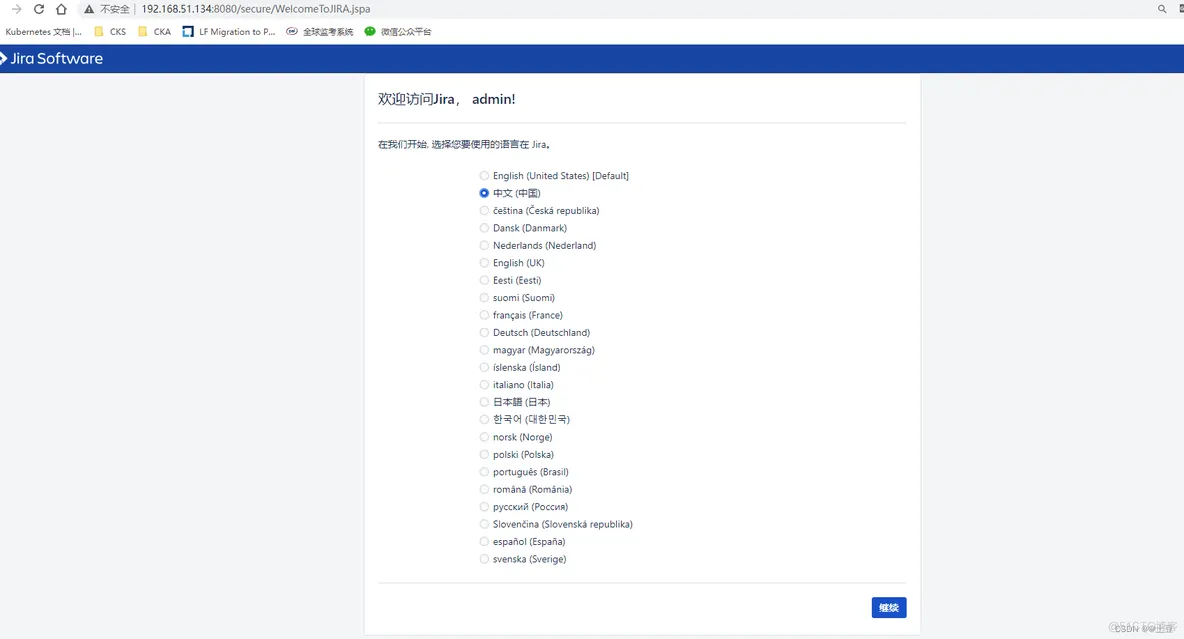The image size is (1184, 639).
Task: Choose română (România) language
Action: [484, 489]
